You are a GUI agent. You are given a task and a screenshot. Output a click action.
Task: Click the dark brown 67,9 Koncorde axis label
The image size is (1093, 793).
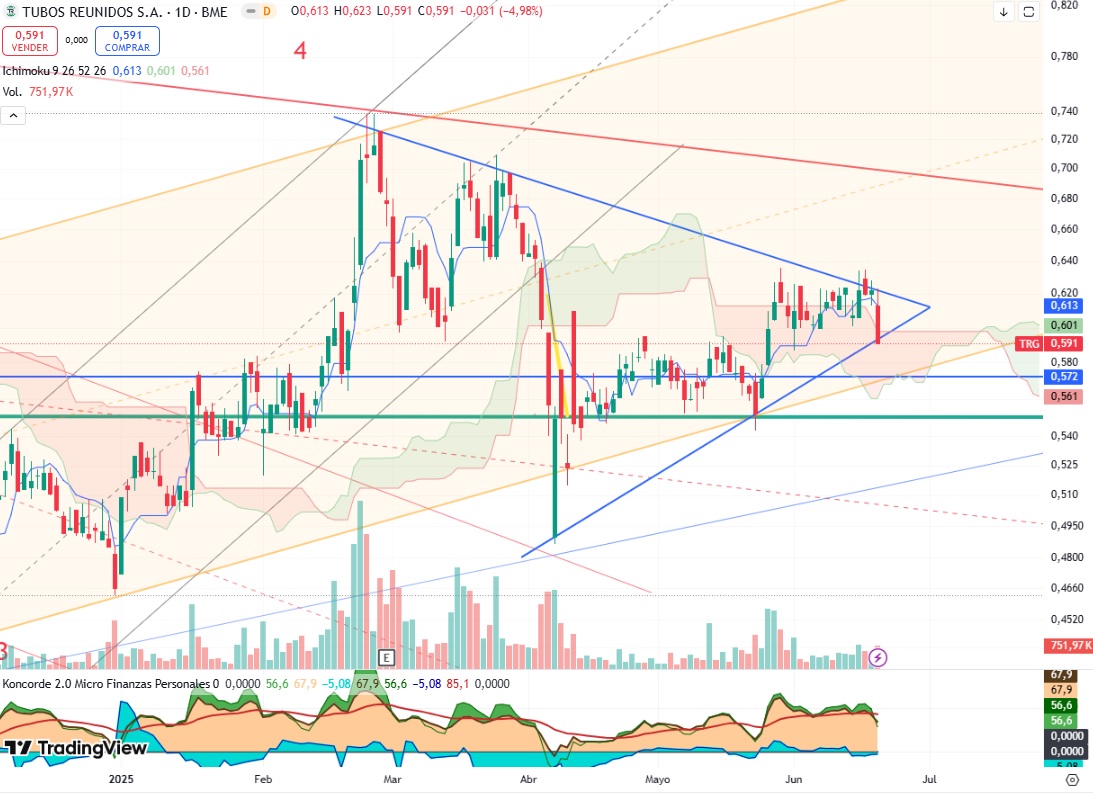click(x=1062, y=675)
